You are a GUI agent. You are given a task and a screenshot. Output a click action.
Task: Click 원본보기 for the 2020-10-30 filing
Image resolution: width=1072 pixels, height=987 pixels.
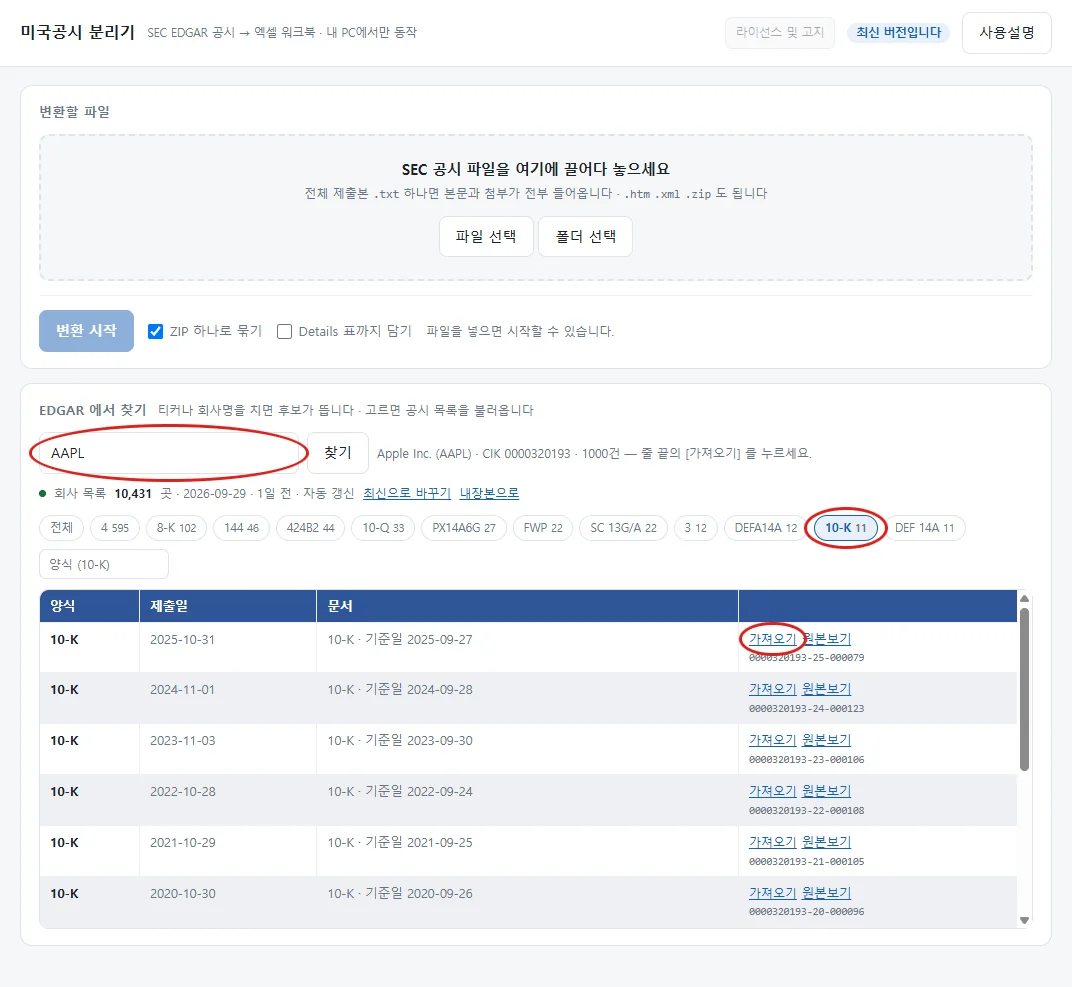pyautogui.click(x=827, y=893)
